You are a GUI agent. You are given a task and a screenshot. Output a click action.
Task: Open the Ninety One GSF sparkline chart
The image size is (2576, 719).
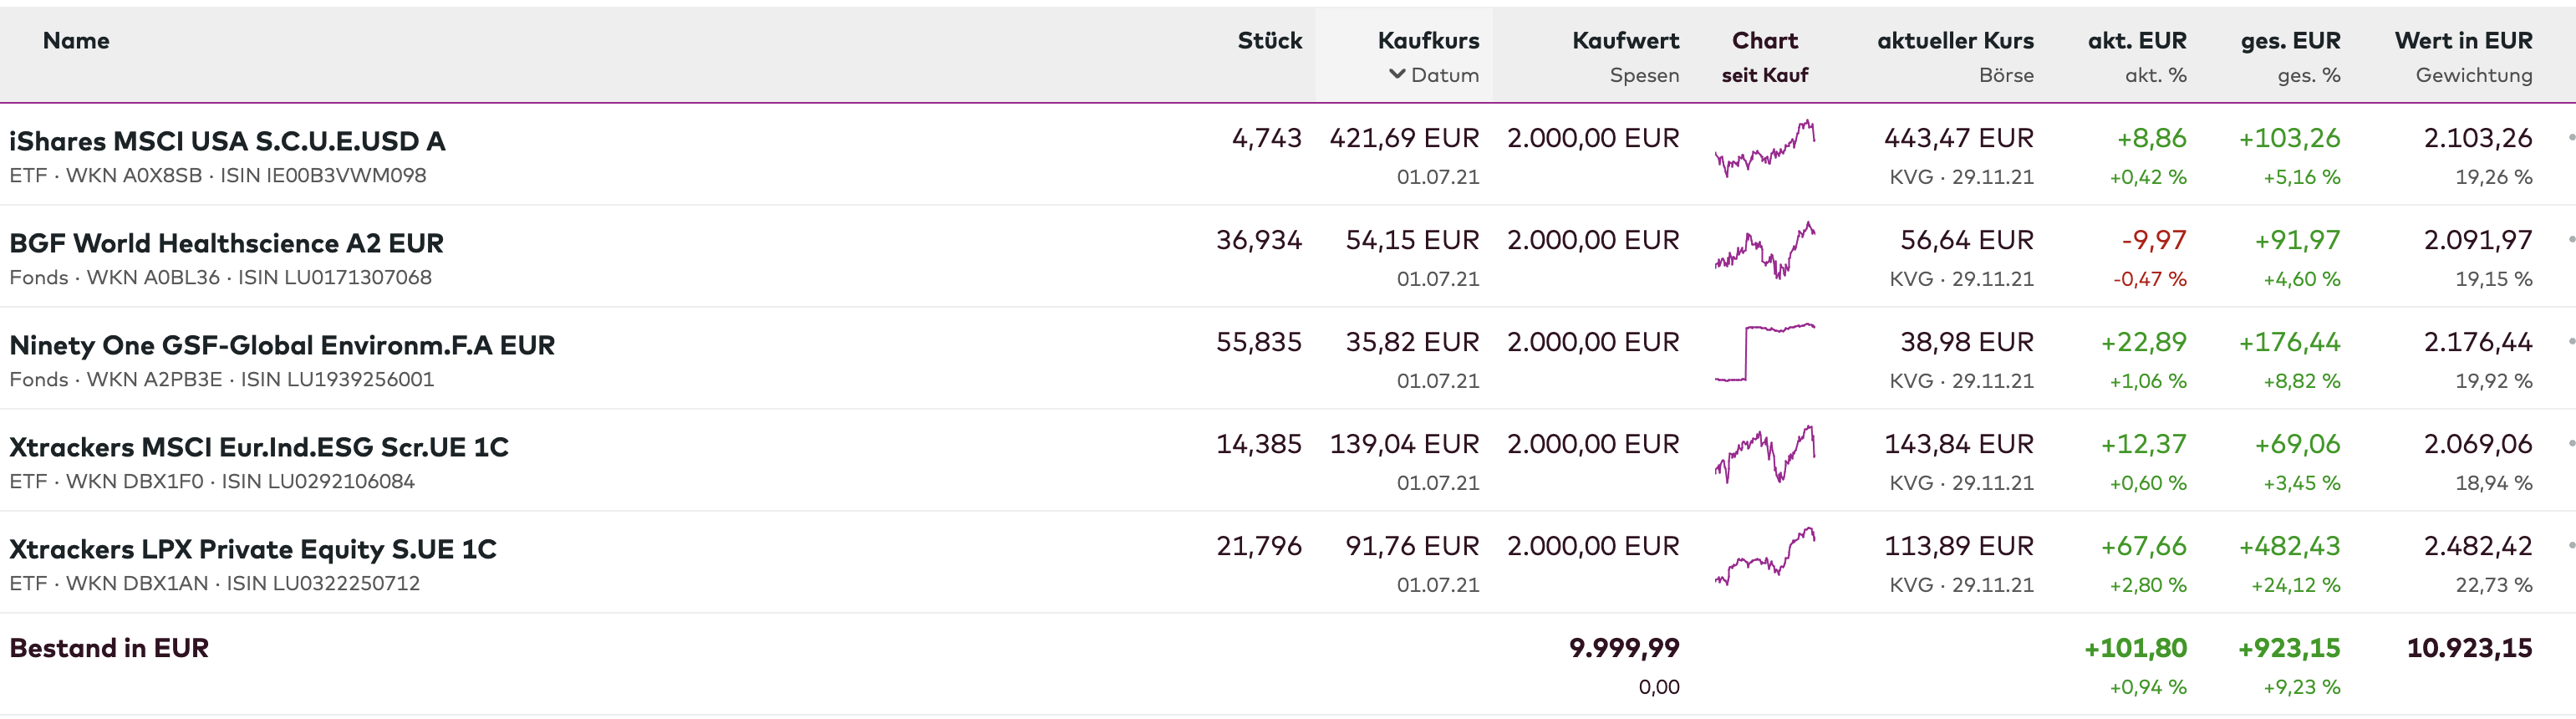coord(1765,353)
